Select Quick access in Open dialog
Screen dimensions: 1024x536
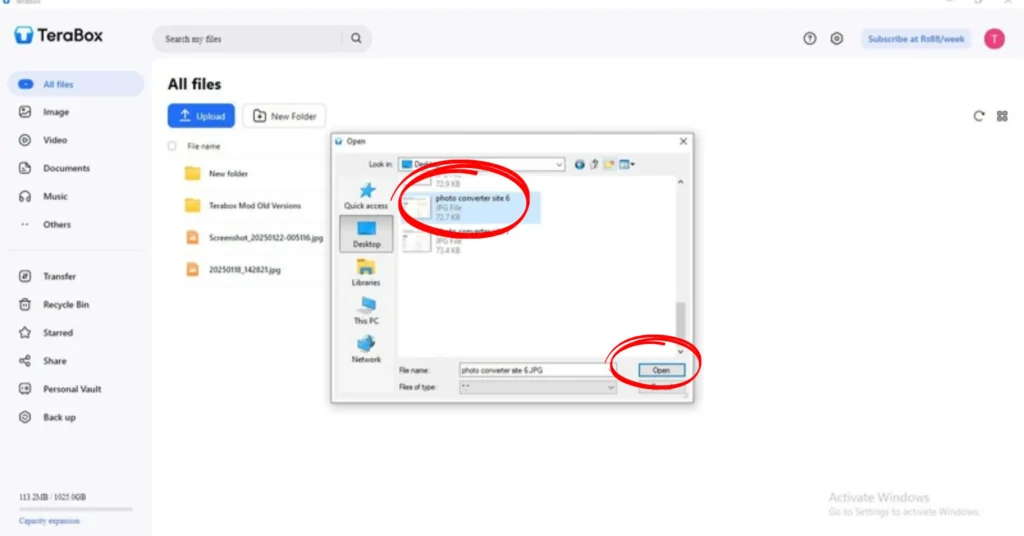(366, 196)
